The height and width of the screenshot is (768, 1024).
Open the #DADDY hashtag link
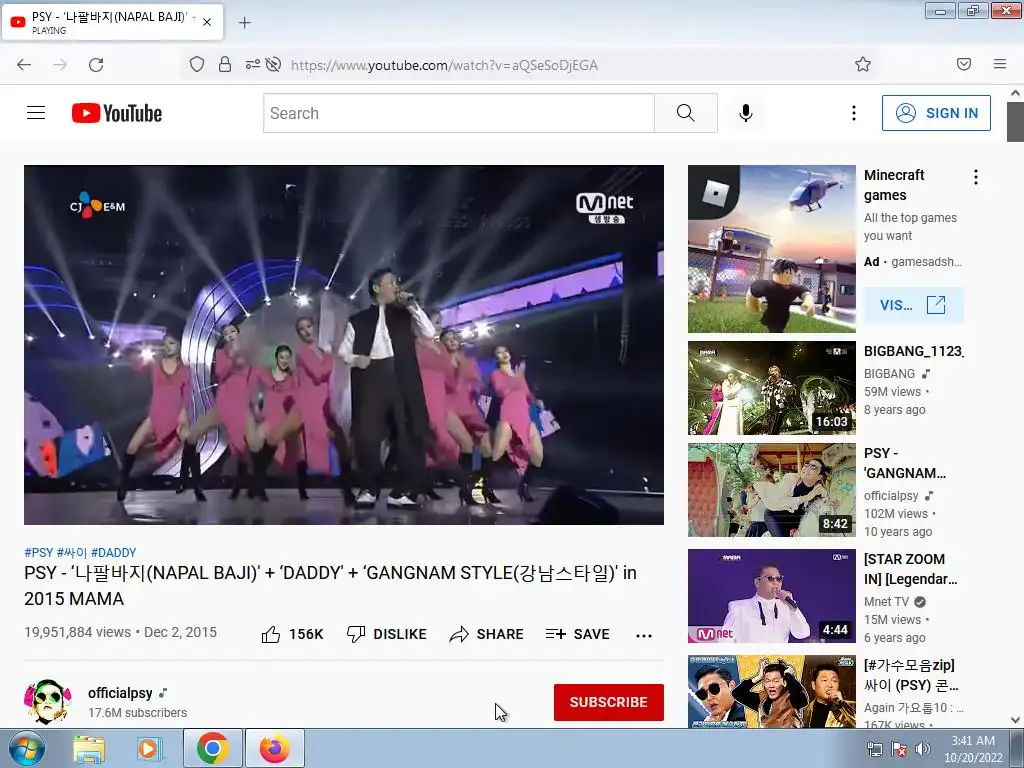click(114, 552)
